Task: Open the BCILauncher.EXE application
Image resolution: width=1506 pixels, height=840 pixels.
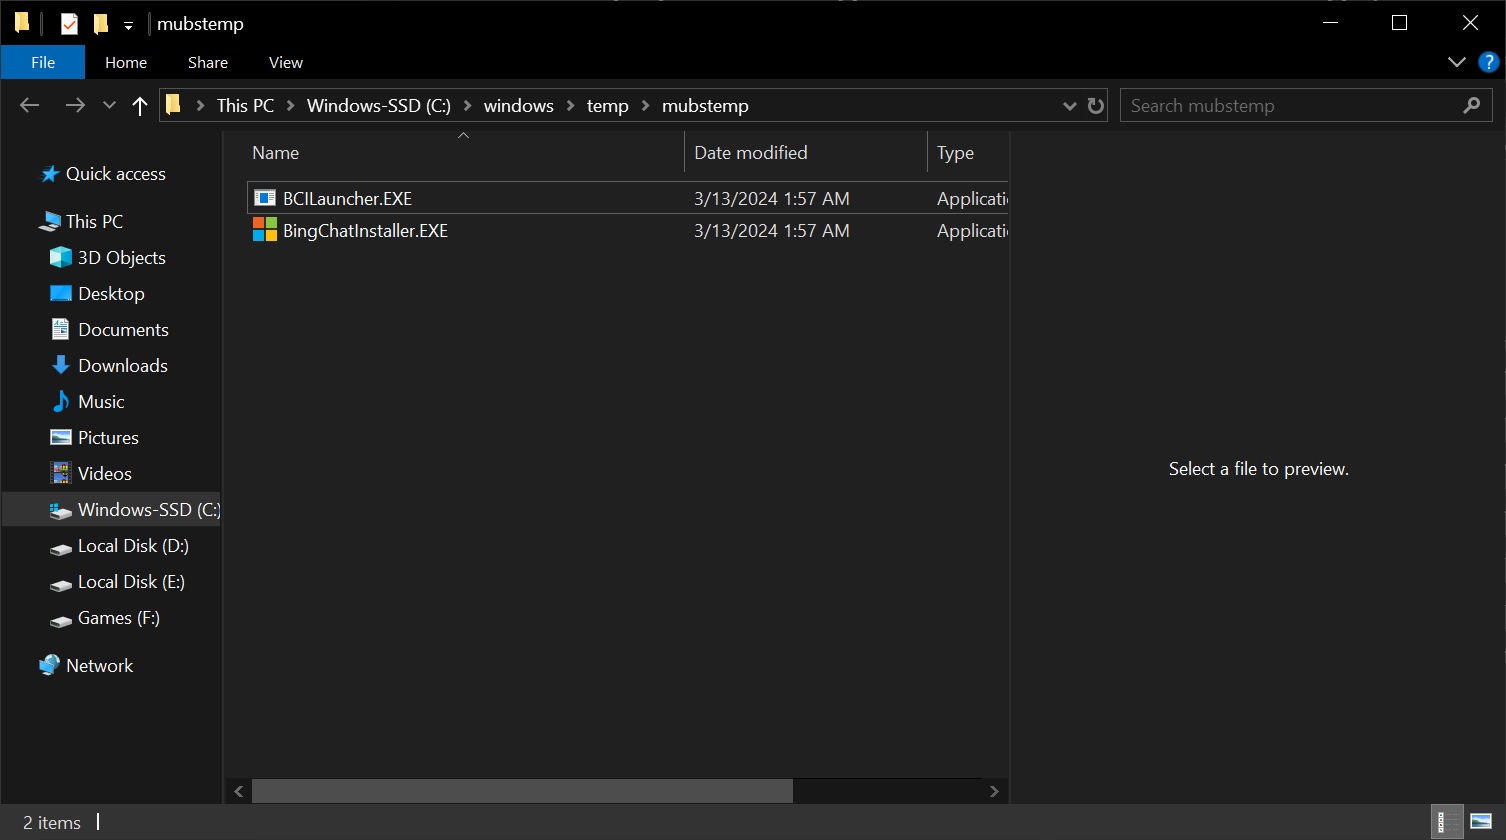Action: point(347,198)
